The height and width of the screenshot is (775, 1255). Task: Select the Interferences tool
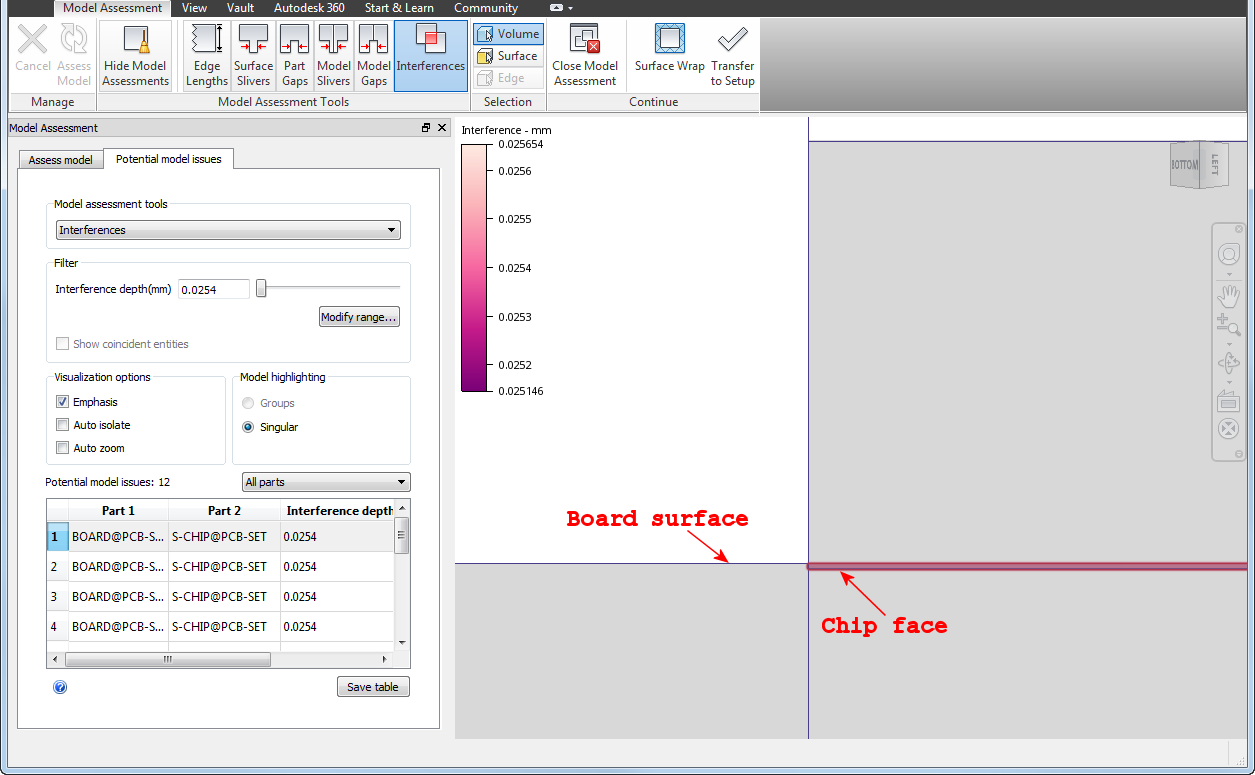pos(431,55)
